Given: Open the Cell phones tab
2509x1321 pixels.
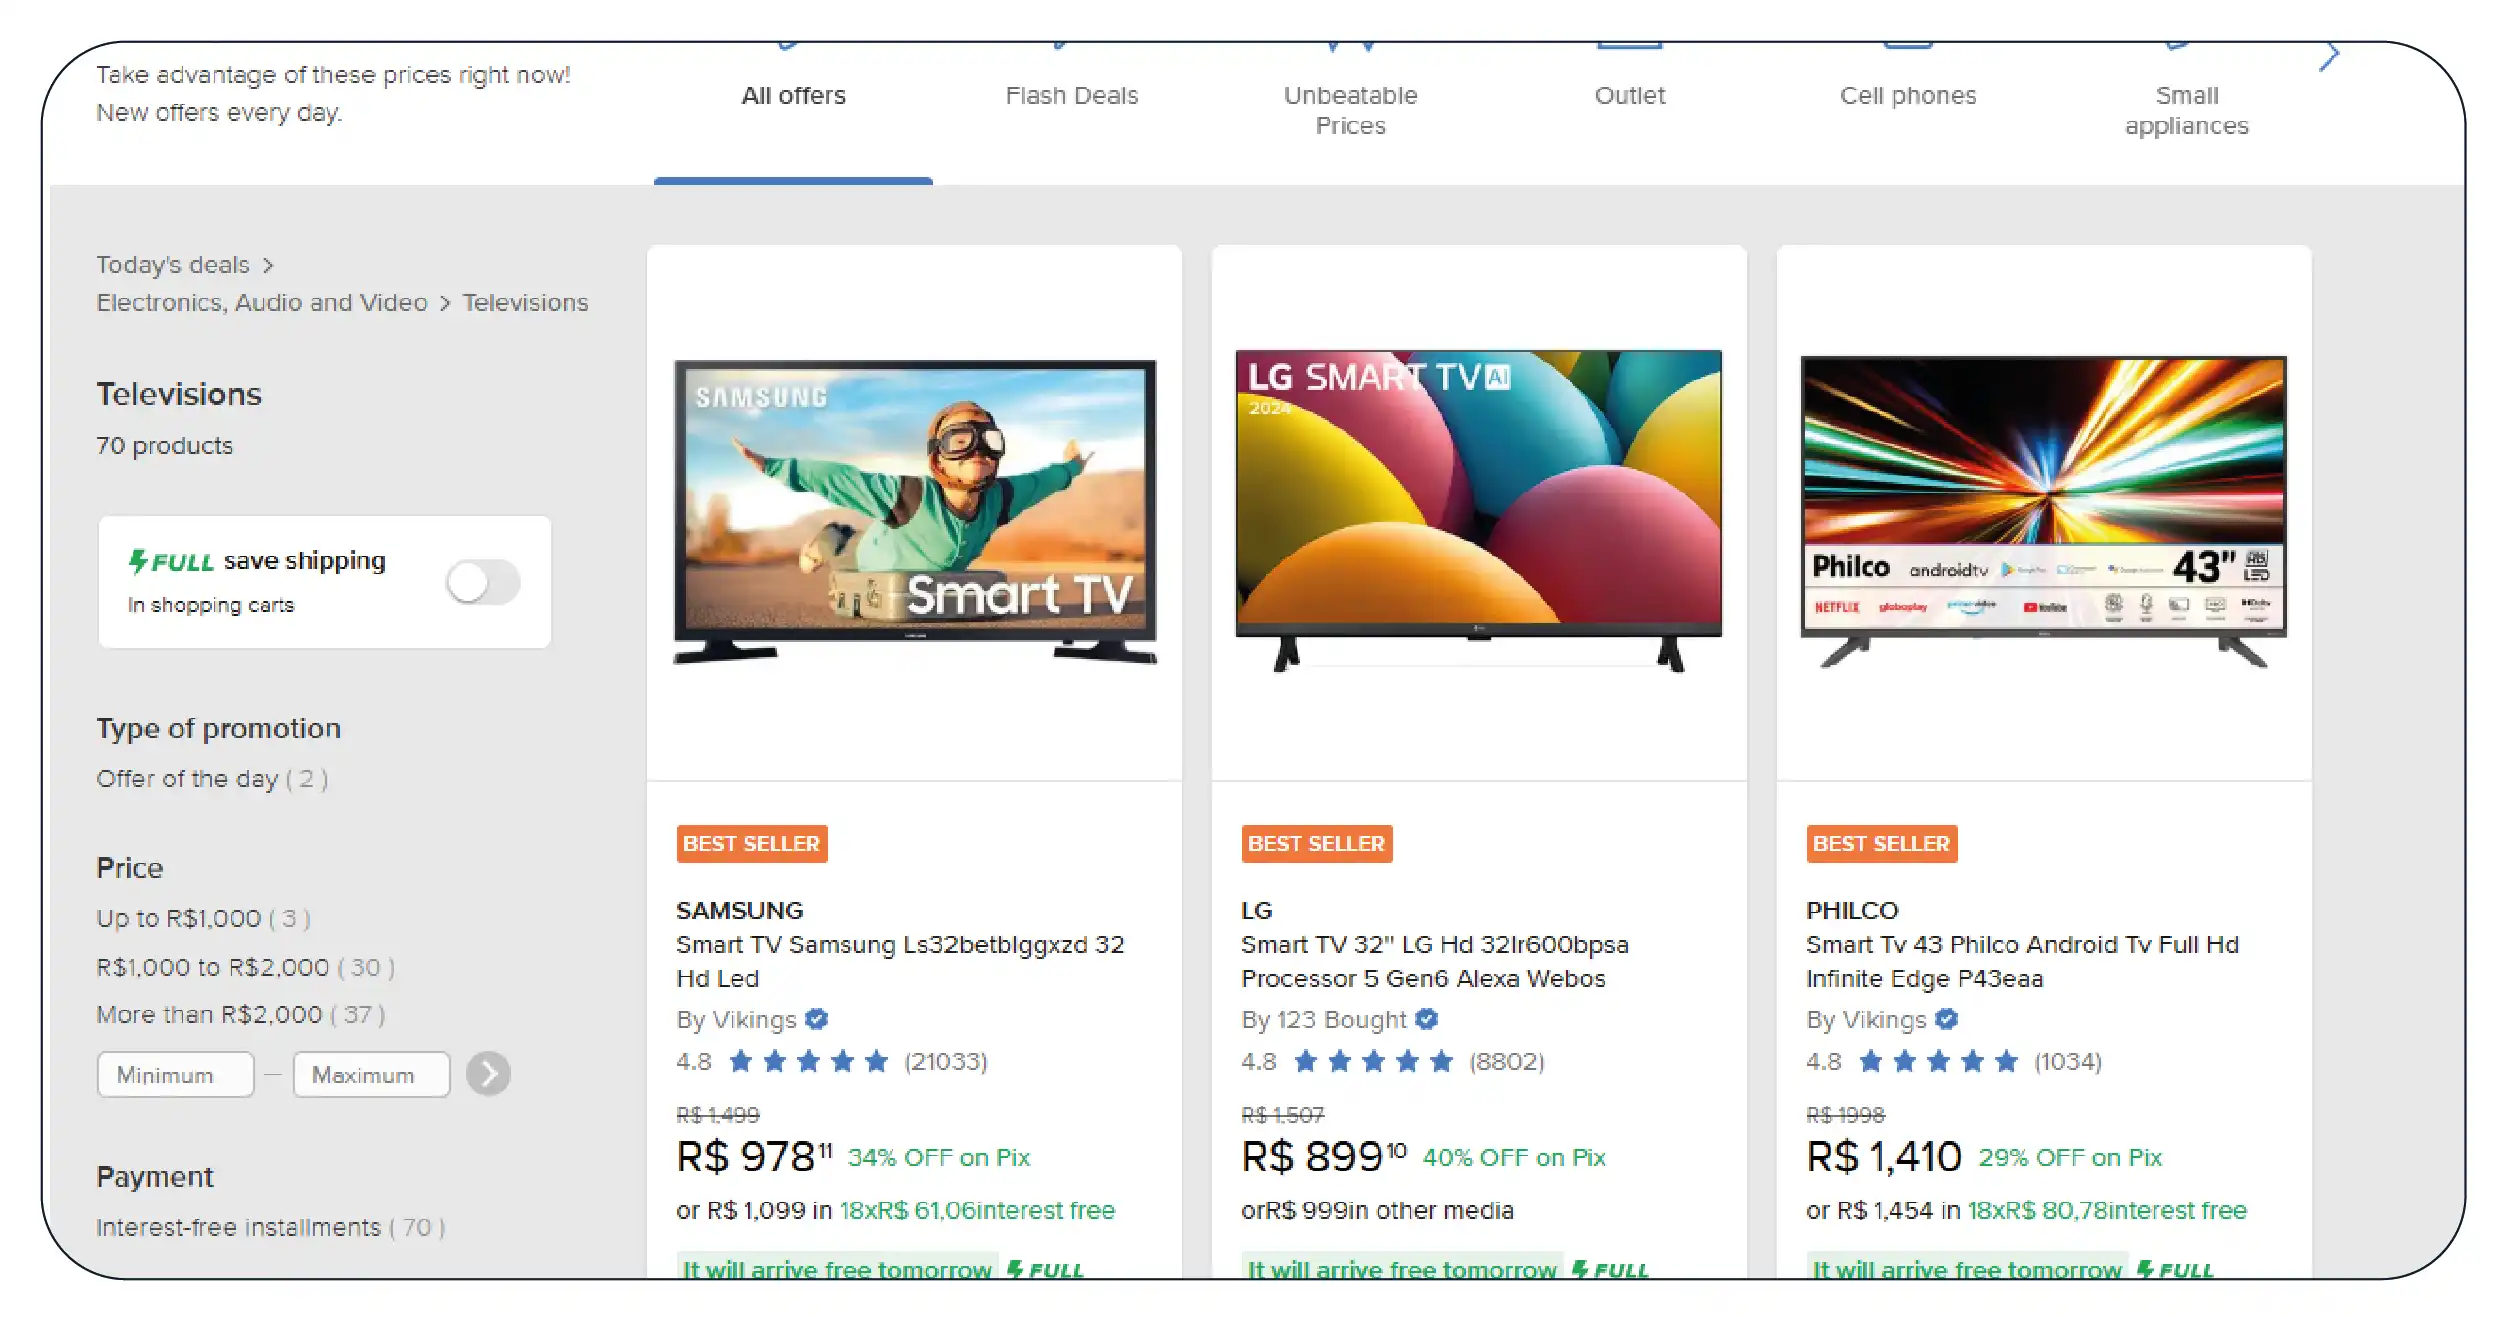Looking at the screenshot, I should coord(1907,96).
